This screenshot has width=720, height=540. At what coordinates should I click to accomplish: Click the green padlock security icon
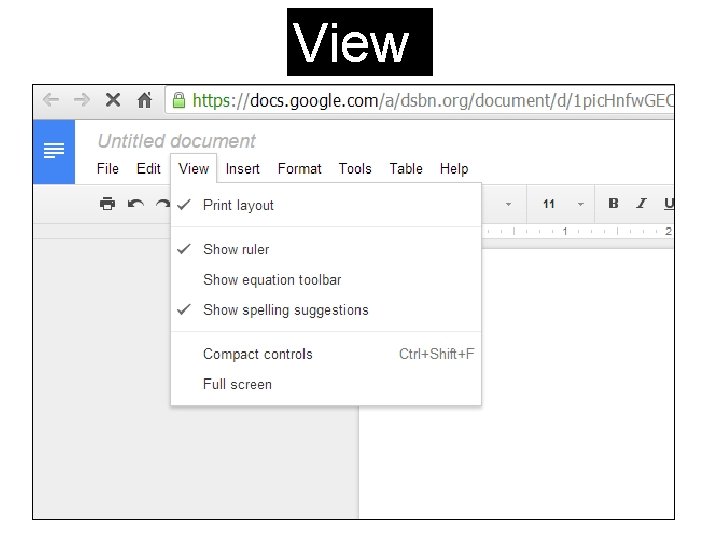179,100
